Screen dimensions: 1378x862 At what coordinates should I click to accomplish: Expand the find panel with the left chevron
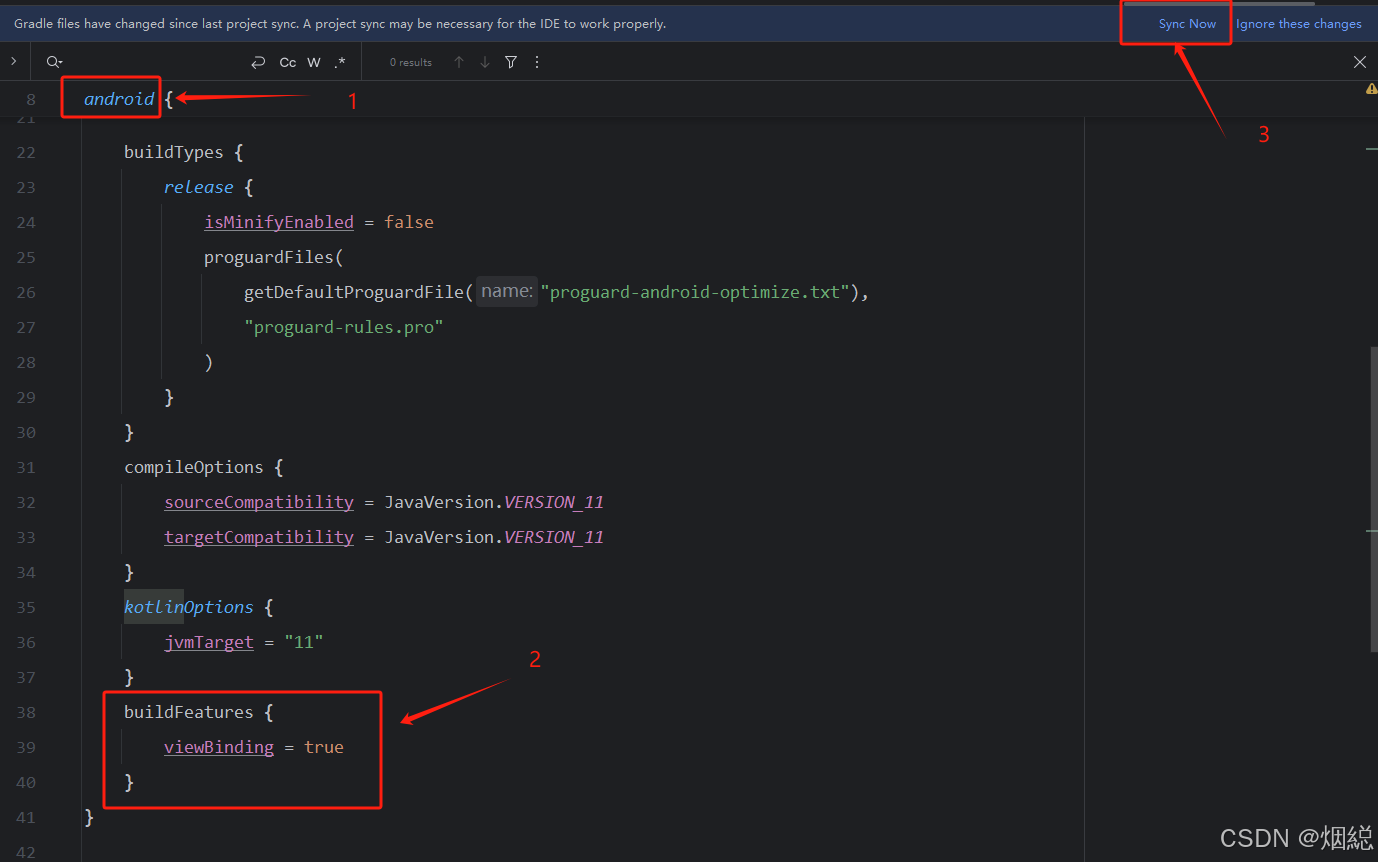point(14,61)
